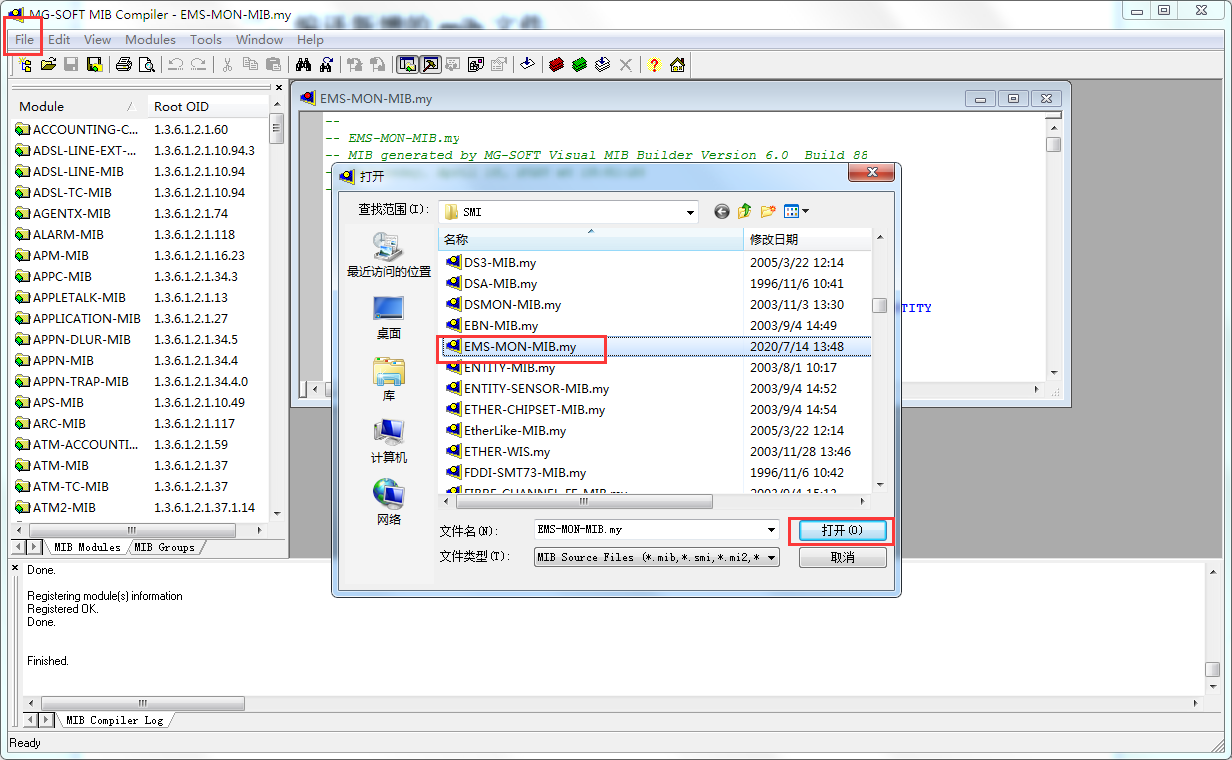This screenshot has width=1232, height=760.
Task: Open the File menu
Action: click(x=23, y=40)
